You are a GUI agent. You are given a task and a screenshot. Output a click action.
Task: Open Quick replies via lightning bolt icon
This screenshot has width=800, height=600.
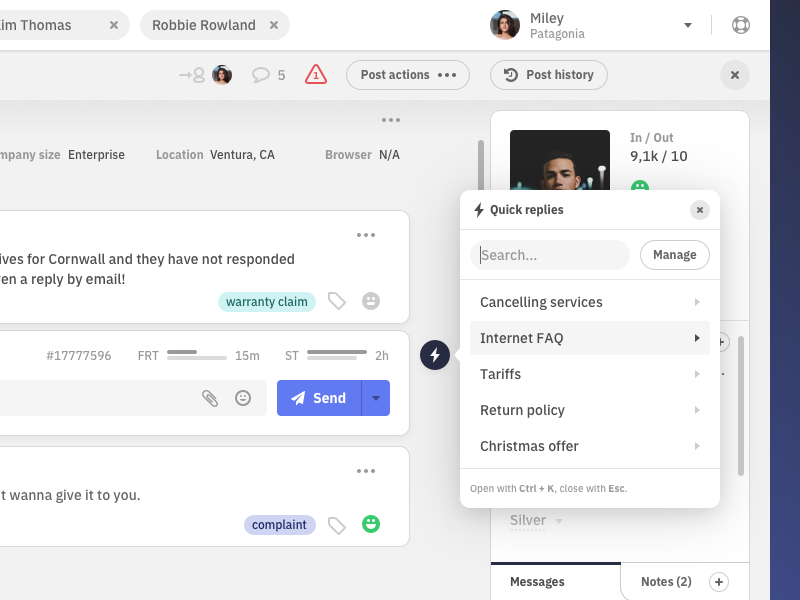coord(435,355)
